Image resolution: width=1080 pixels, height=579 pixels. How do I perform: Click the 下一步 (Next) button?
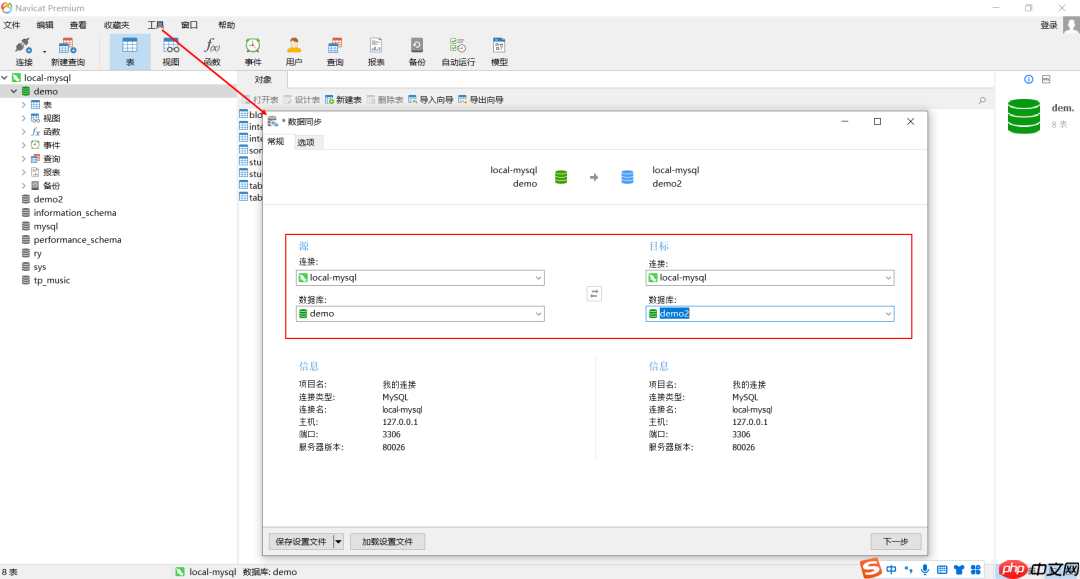(x=895, y=541)
